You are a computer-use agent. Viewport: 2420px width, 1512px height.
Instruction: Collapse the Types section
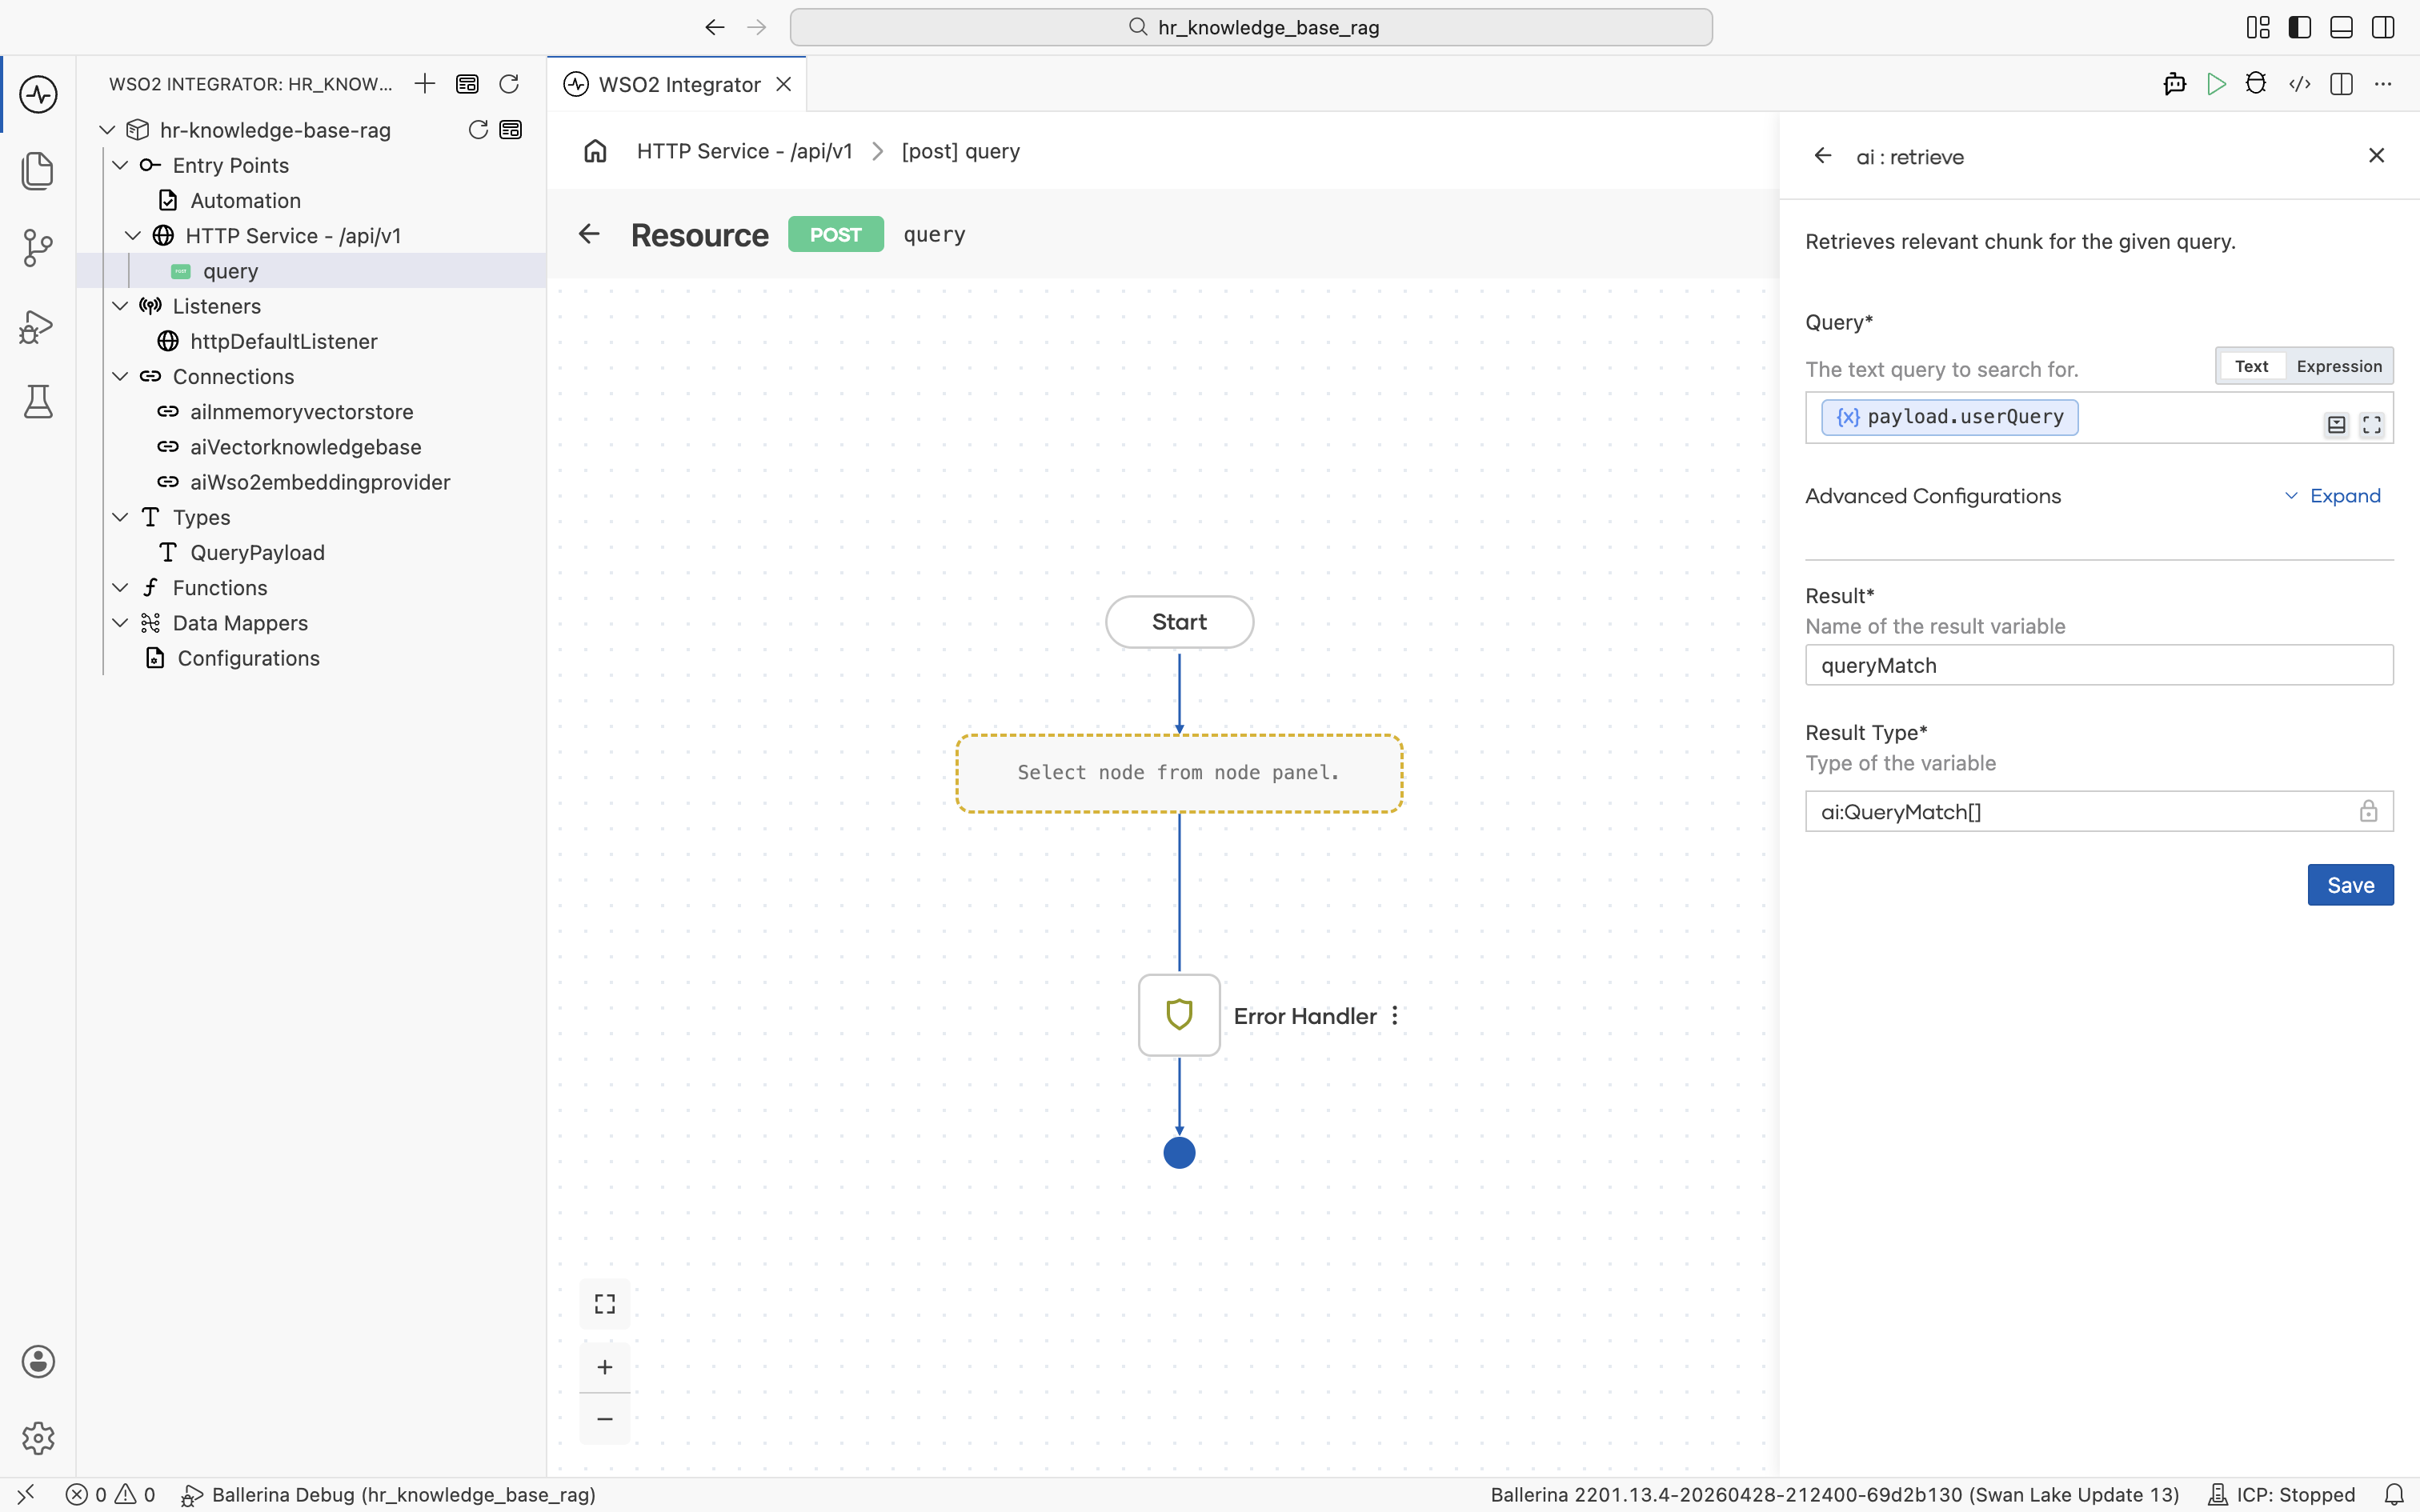click(x=120, y=517)
